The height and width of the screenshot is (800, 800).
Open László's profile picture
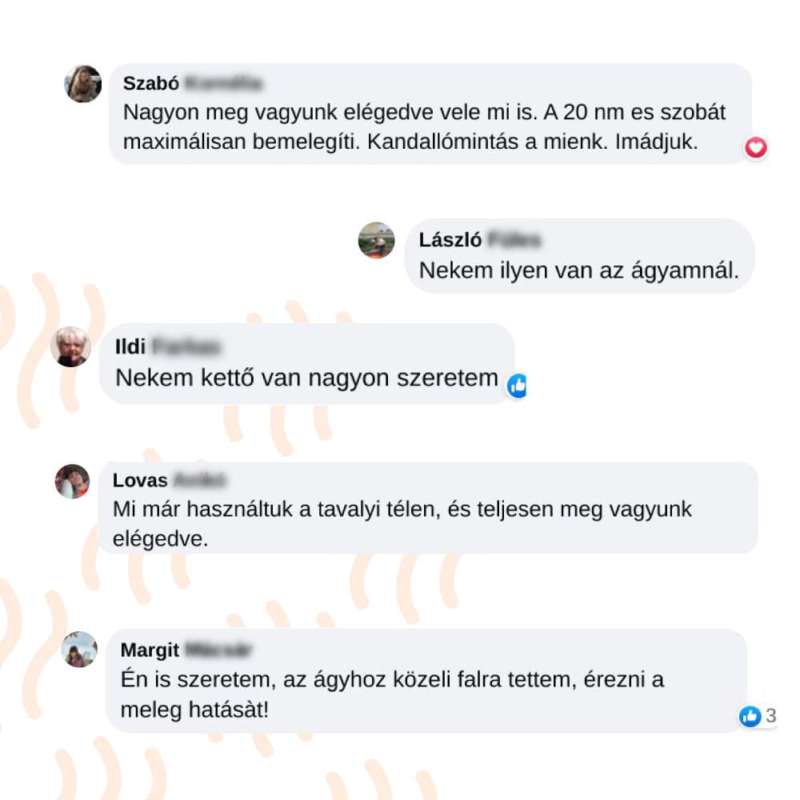377,240
